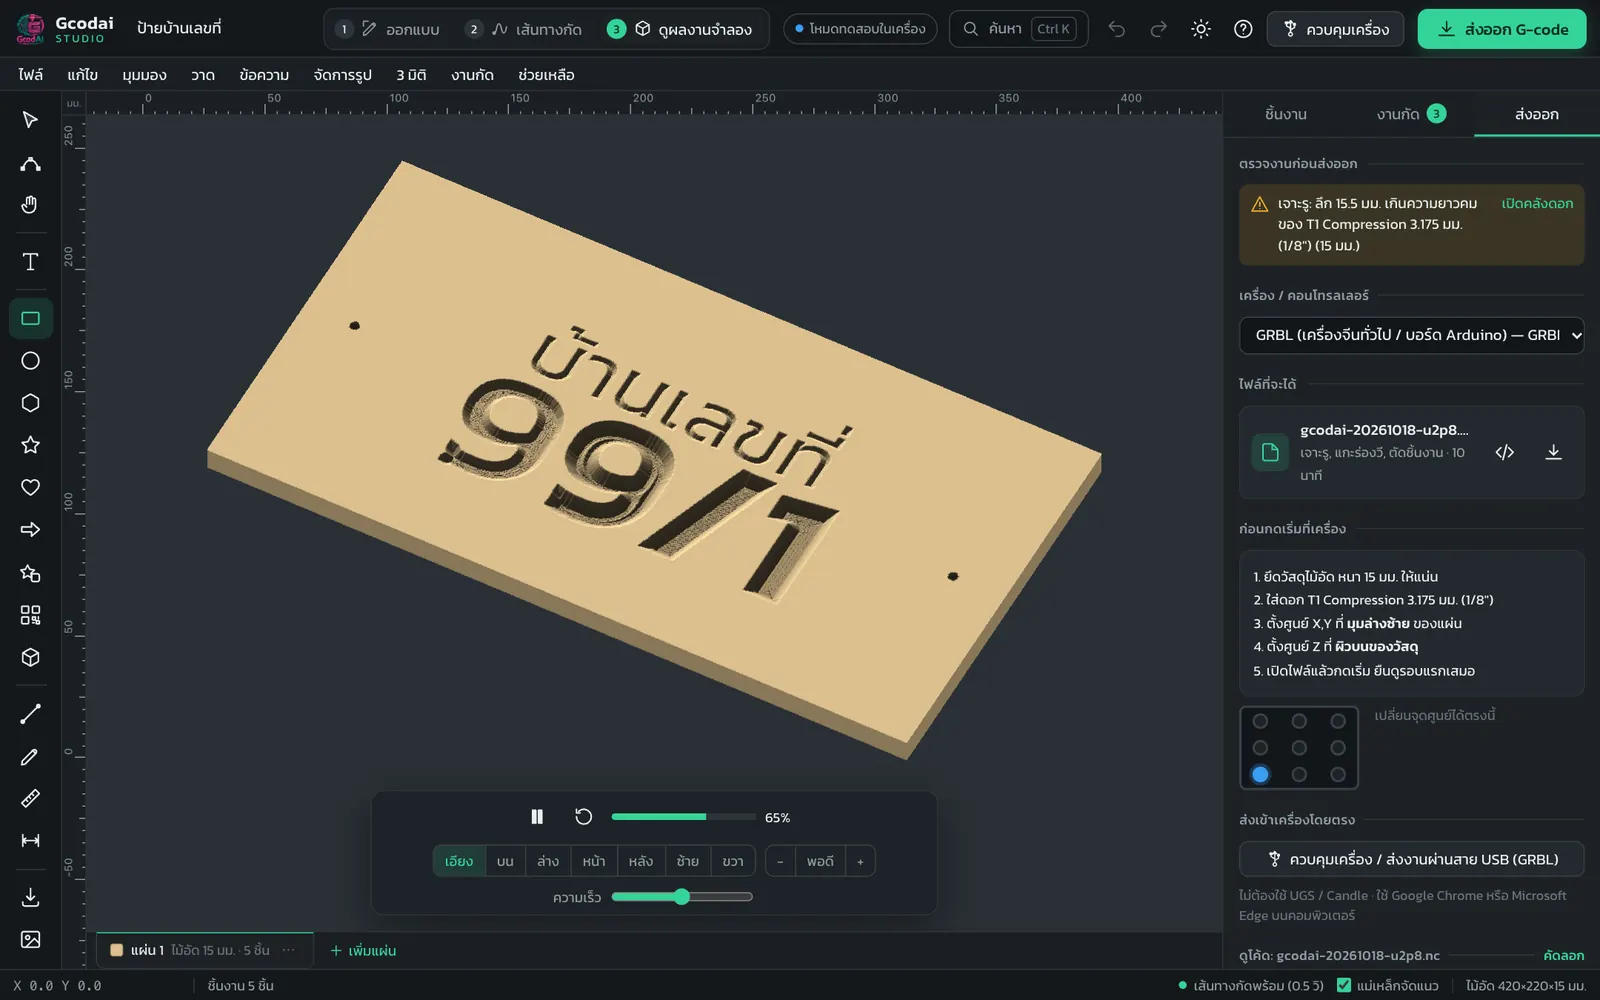
Task: Click the undo arrow
Action: (x=1117, y=29)
